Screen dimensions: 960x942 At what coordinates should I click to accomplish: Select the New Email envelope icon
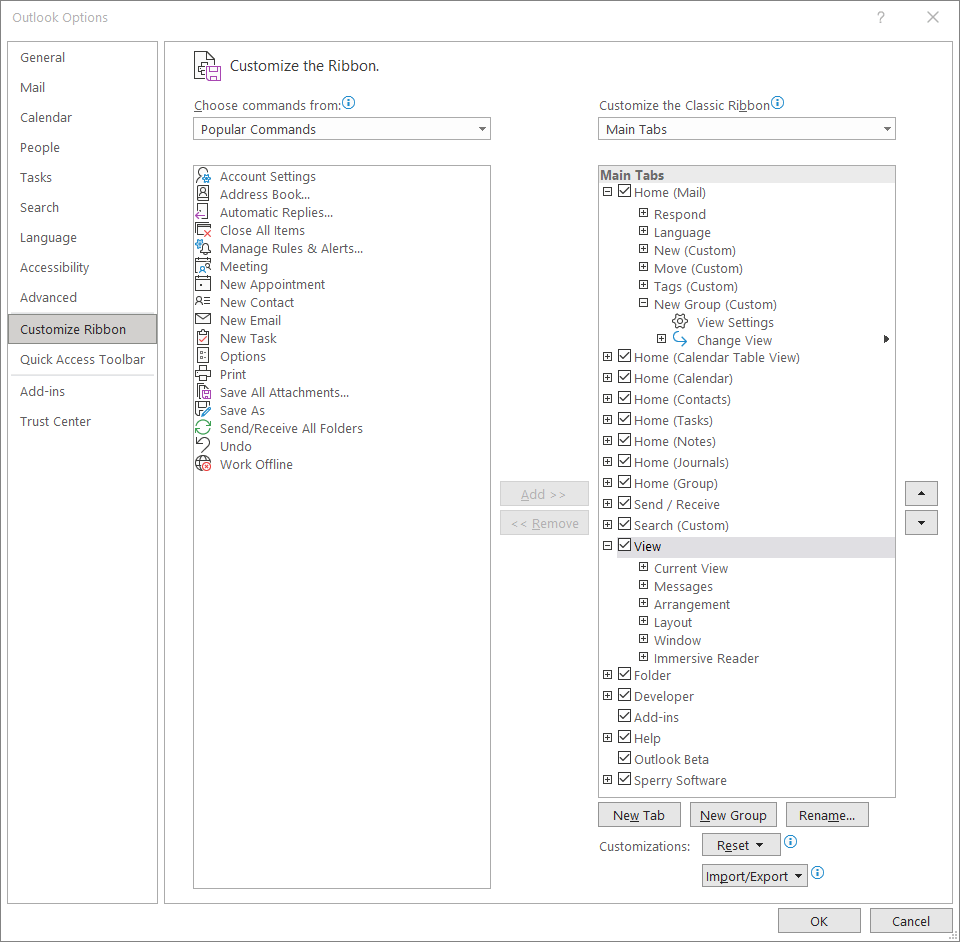click(203, 320)
